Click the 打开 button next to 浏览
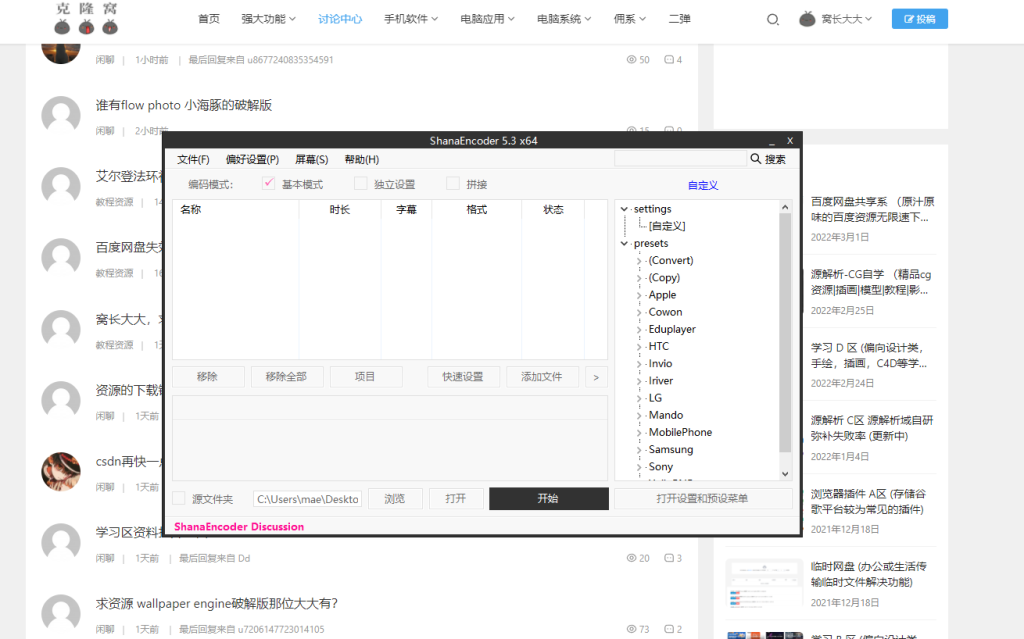Viewport: 1024px width, 639px height. click(x=456, y=499)
